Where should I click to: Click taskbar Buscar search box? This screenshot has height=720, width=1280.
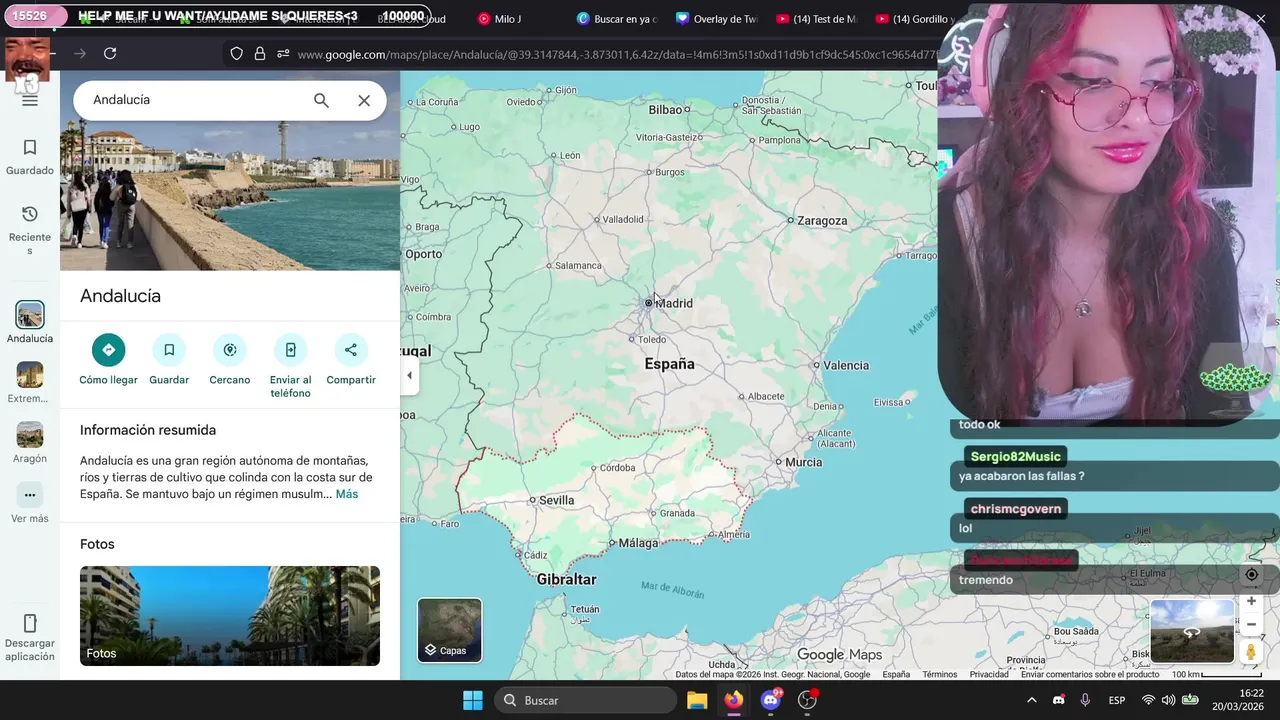click(585, 700)
